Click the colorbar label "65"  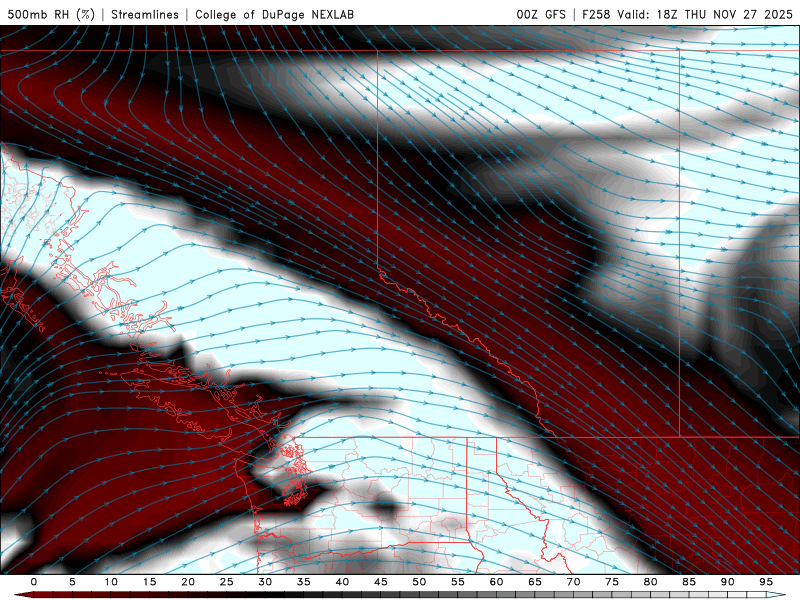point(535,582)
